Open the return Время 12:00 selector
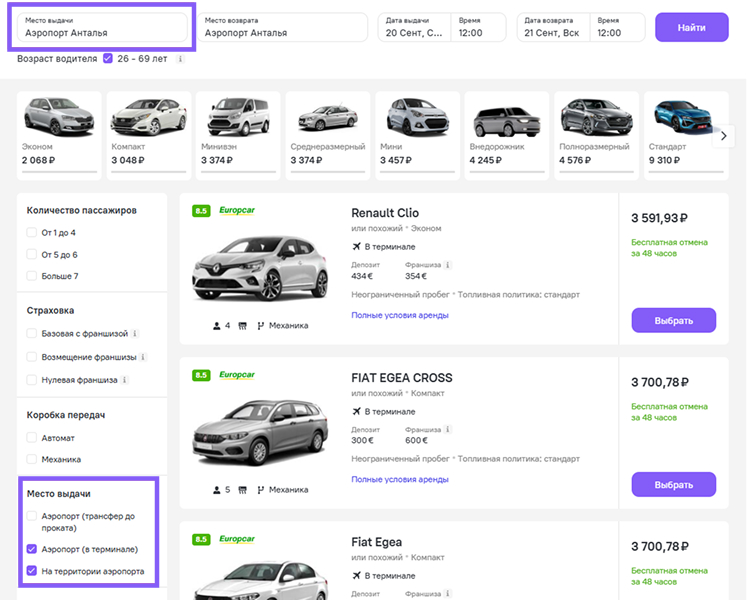The image size is (747, 600). (x=617, y=28)
